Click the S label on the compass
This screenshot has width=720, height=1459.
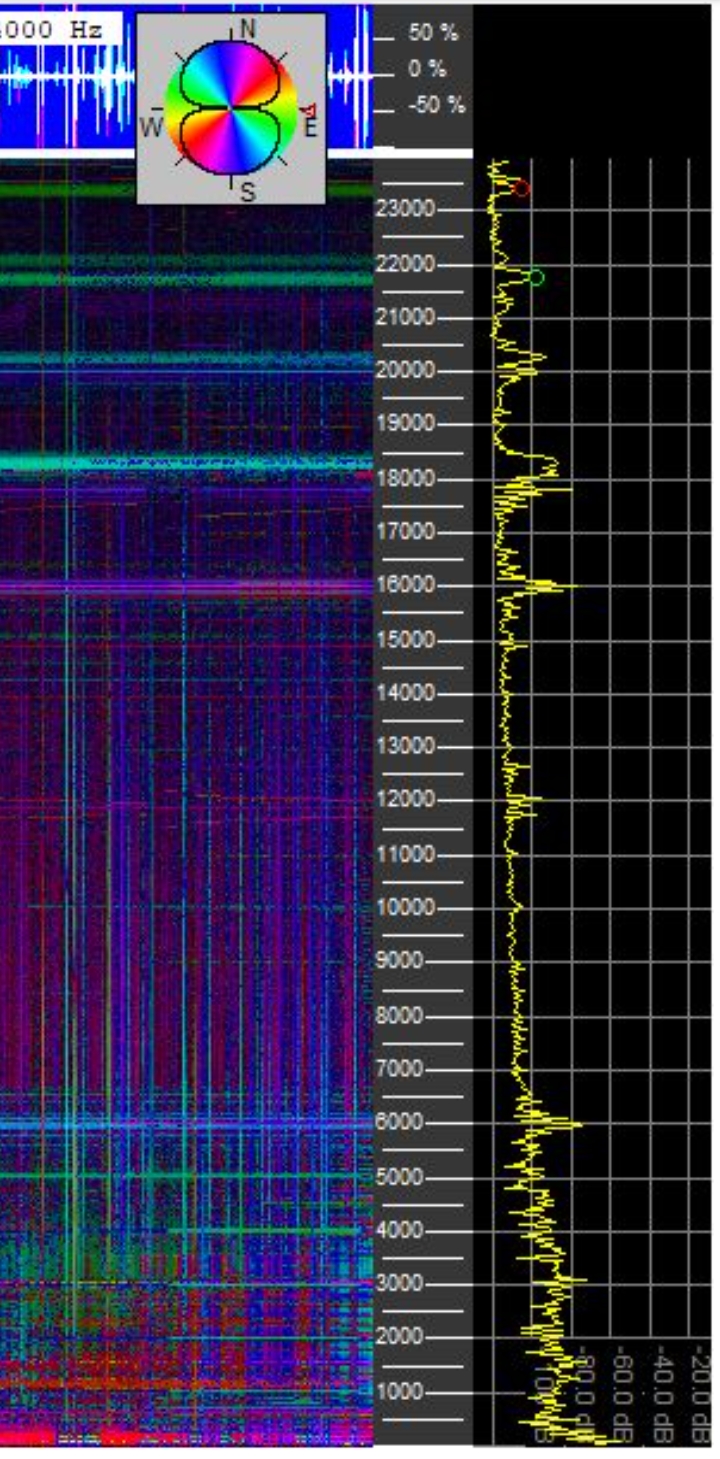click(247, 192)
